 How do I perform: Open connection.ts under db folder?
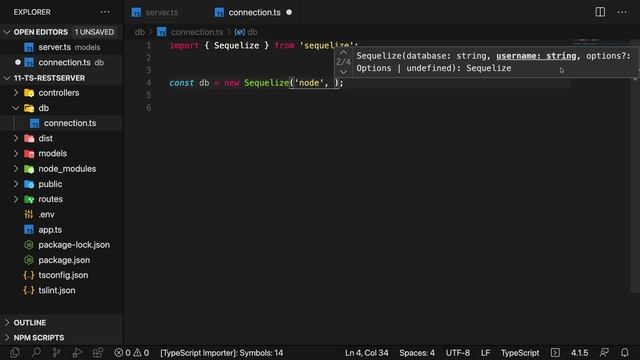(61, 123)
